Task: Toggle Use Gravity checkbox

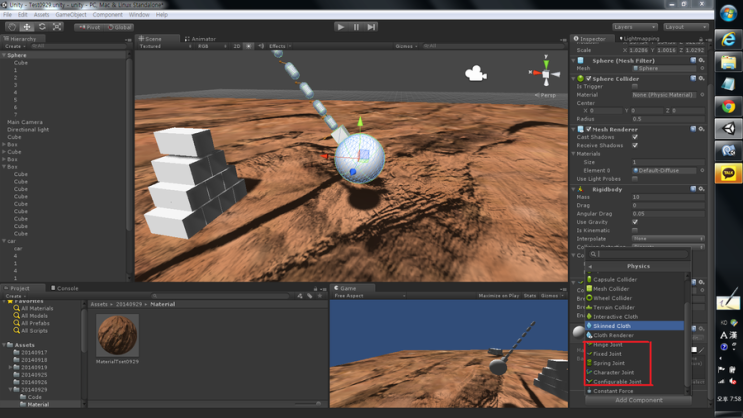Action: (x=635, y=222)
